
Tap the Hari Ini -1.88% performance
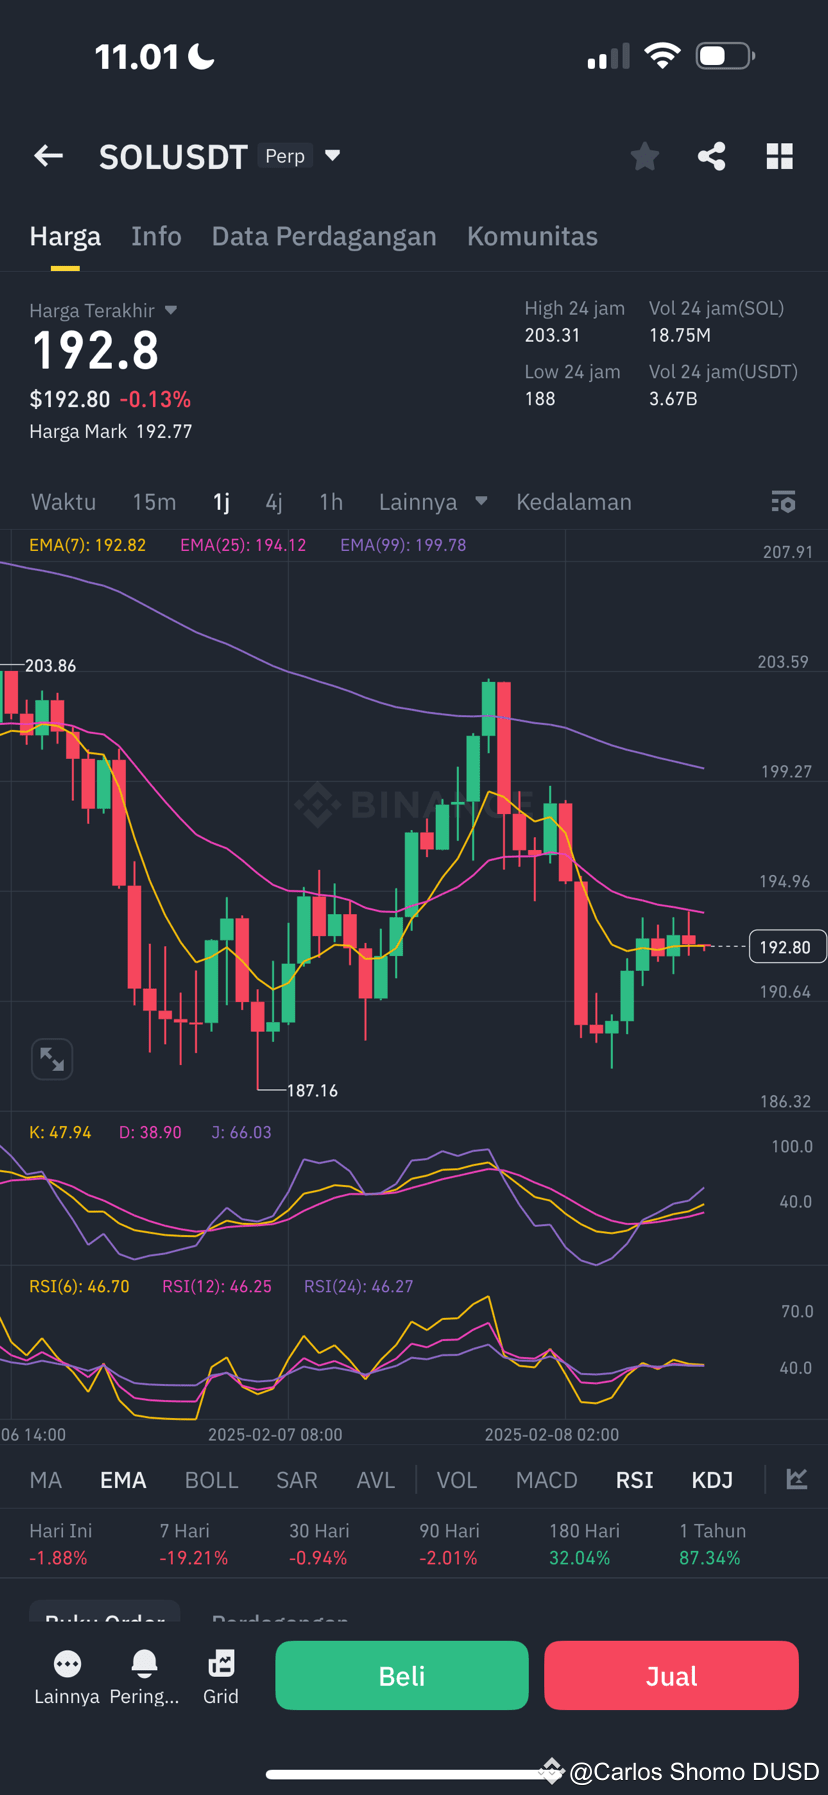pos(61,1544)
